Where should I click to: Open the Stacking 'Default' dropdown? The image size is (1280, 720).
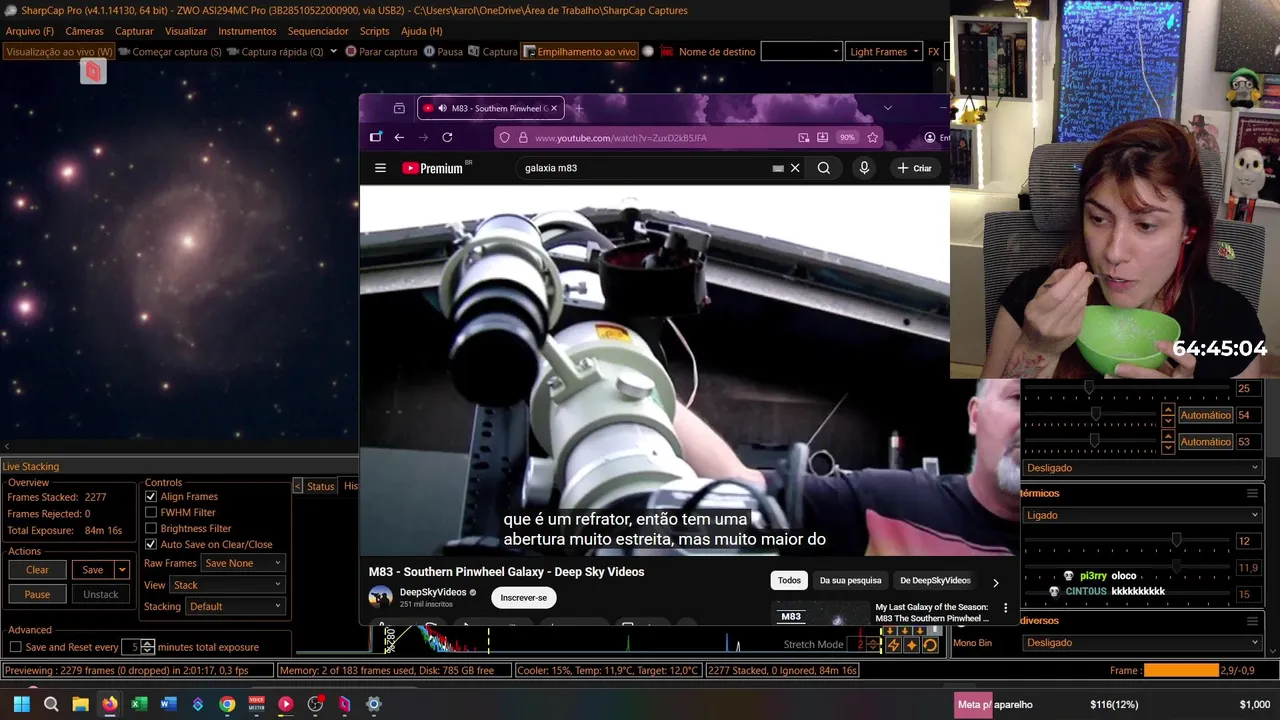click(x=235, y=606)
